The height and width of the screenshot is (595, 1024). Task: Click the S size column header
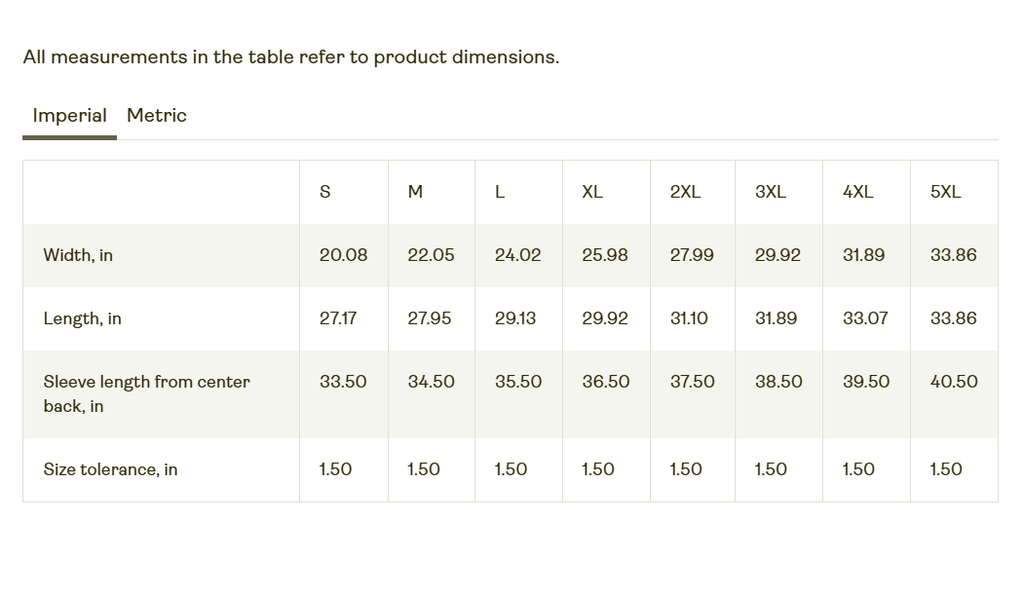click(x=325, y=192)
